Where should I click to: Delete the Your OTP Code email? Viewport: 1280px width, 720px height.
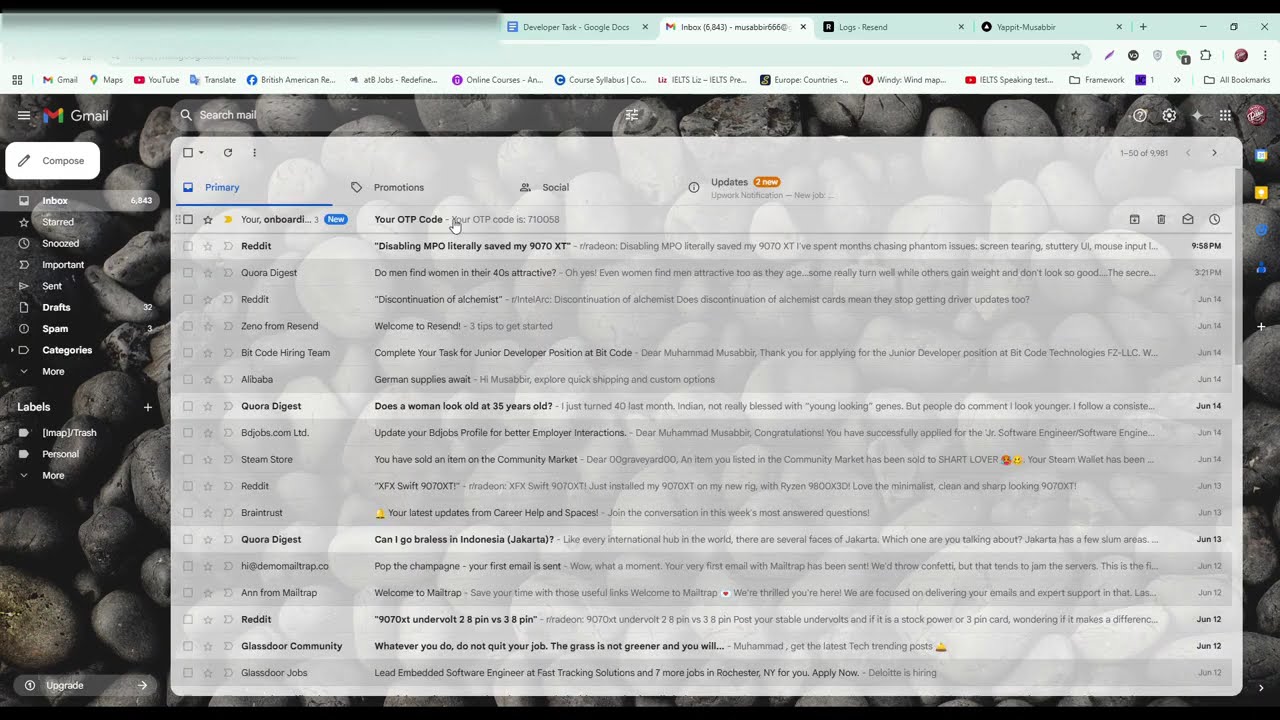click(x=1161, y=219)
